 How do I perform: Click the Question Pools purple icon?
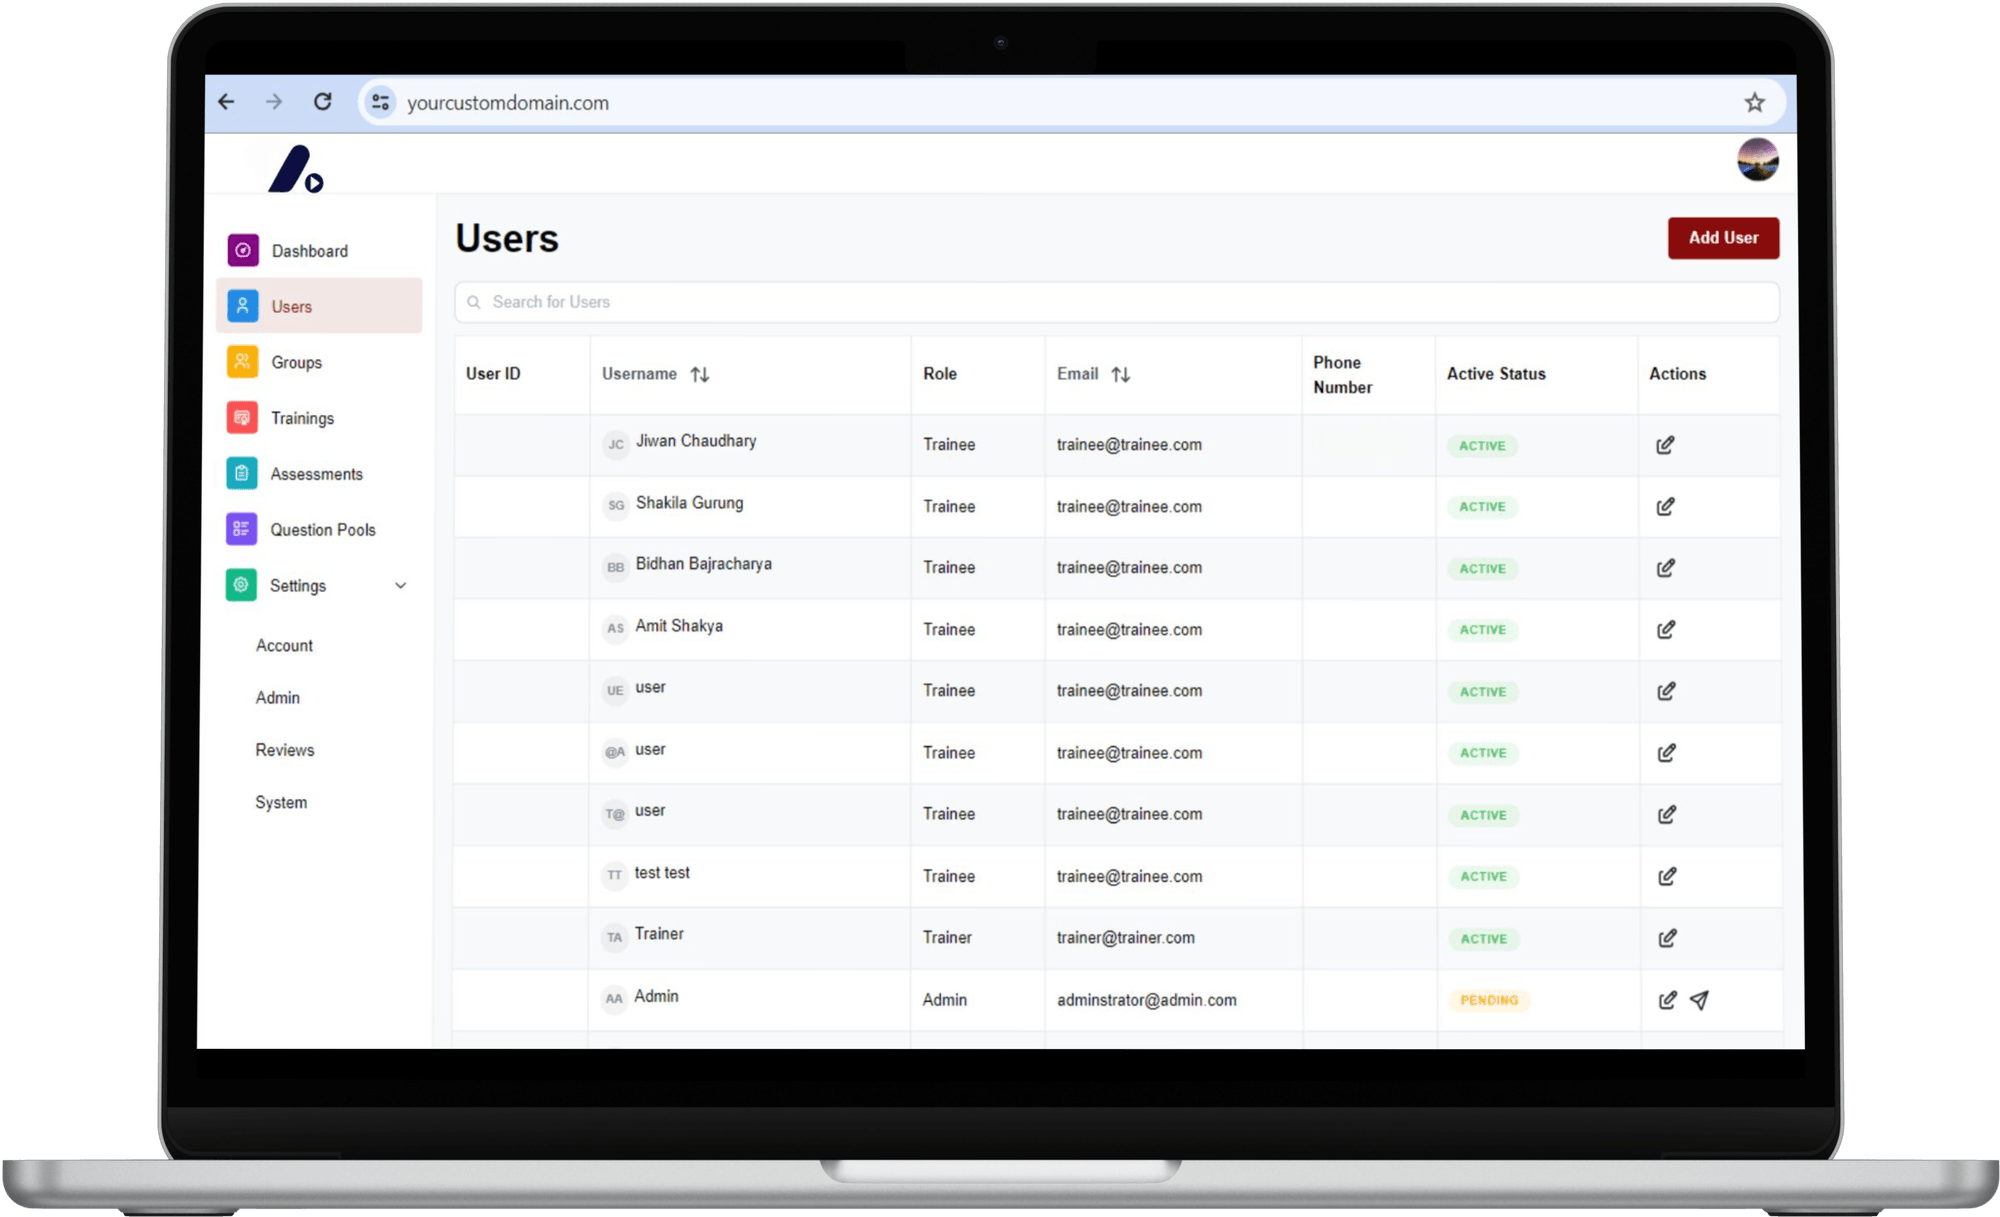point(241,529)
